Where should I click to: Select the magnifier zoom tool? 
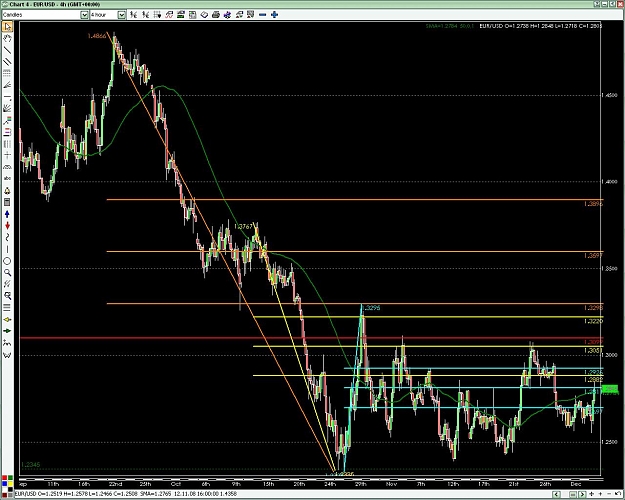7,272
